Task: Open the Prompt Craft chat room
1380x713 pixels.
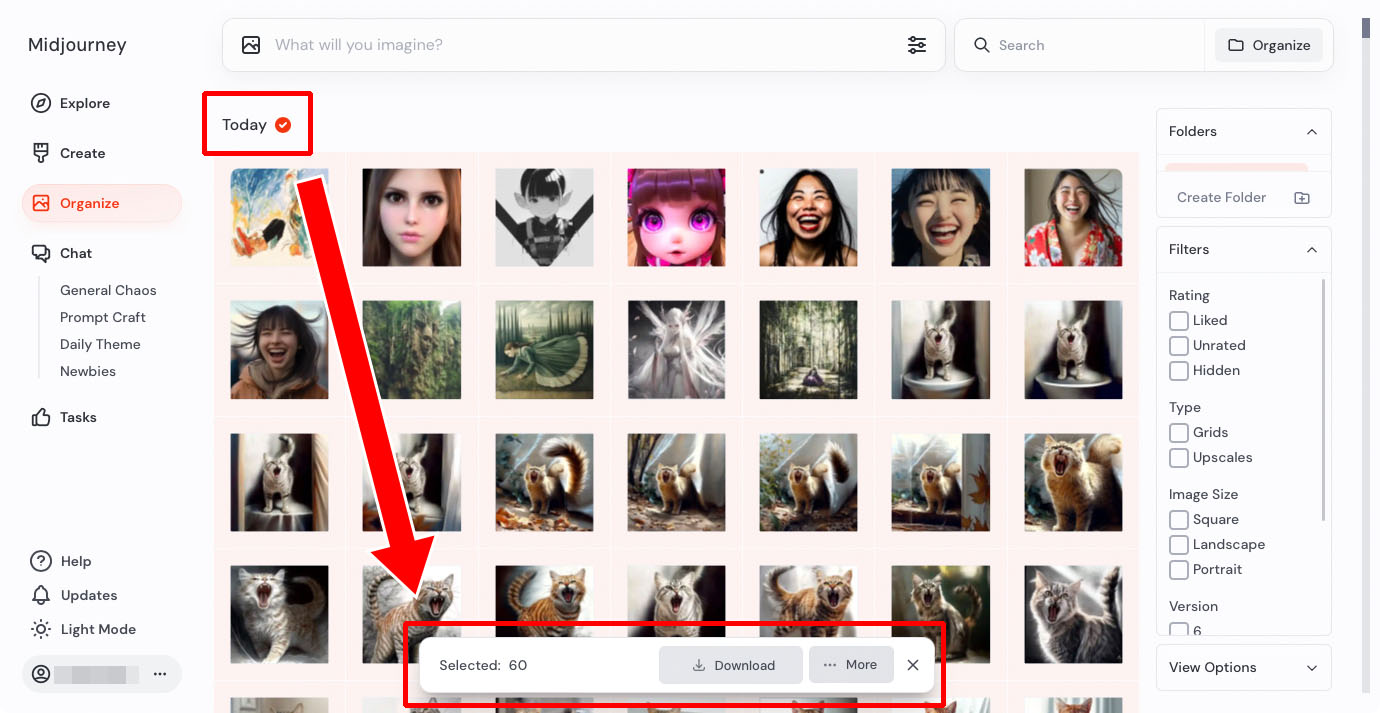Action: pos(103,317)
